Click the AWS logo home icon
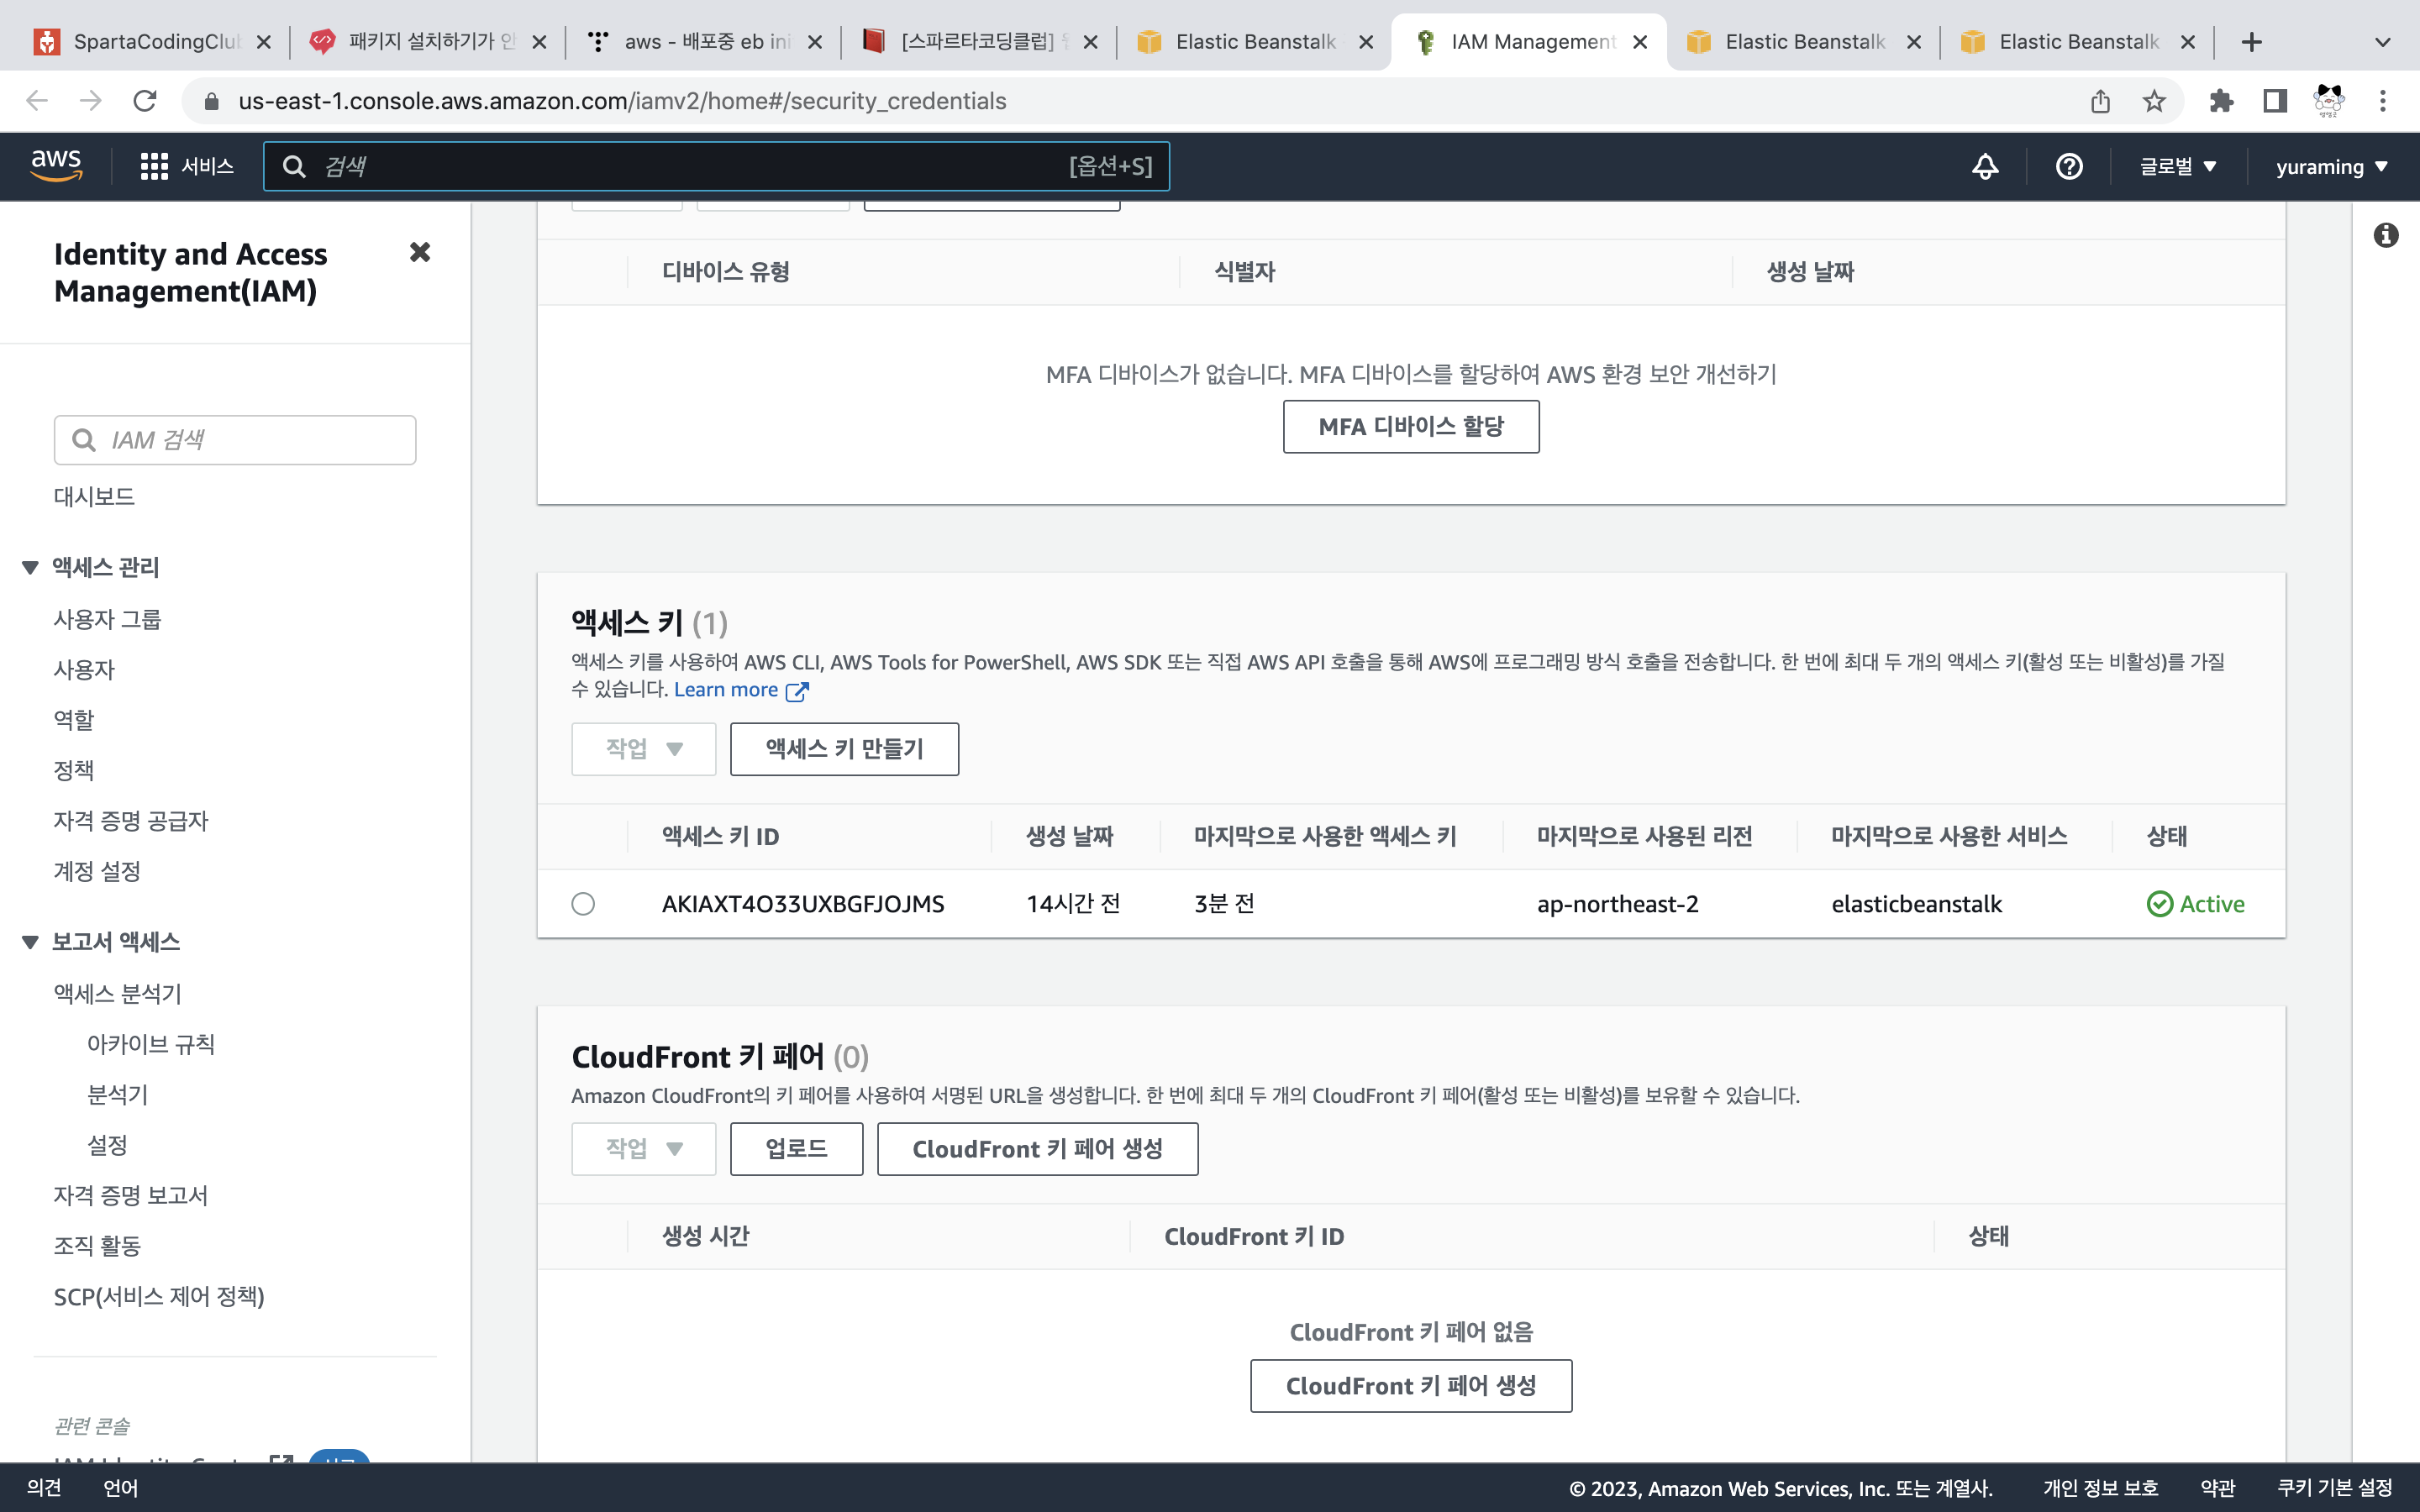 coord(56,165)
